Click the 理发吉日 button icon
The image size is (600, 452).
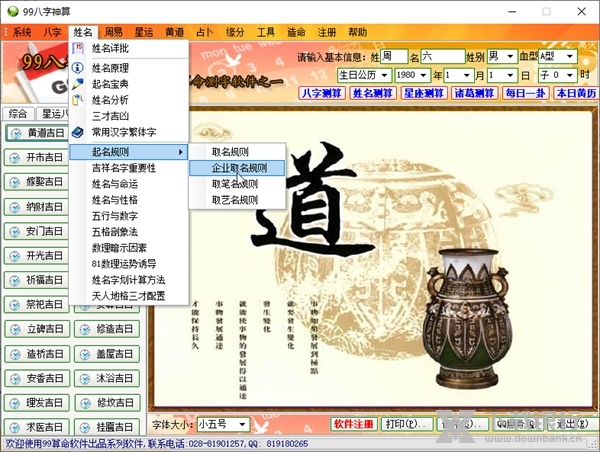pyautogui.click(x=15, y=403)
